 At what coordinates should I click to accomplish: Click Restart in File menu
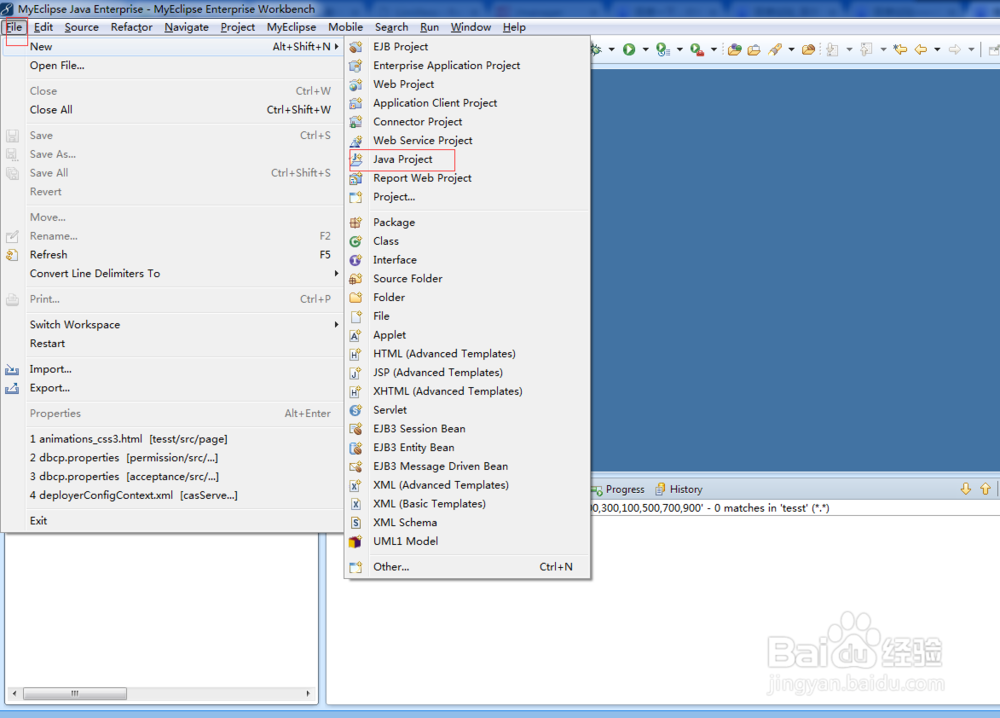(x=172, y=344)
